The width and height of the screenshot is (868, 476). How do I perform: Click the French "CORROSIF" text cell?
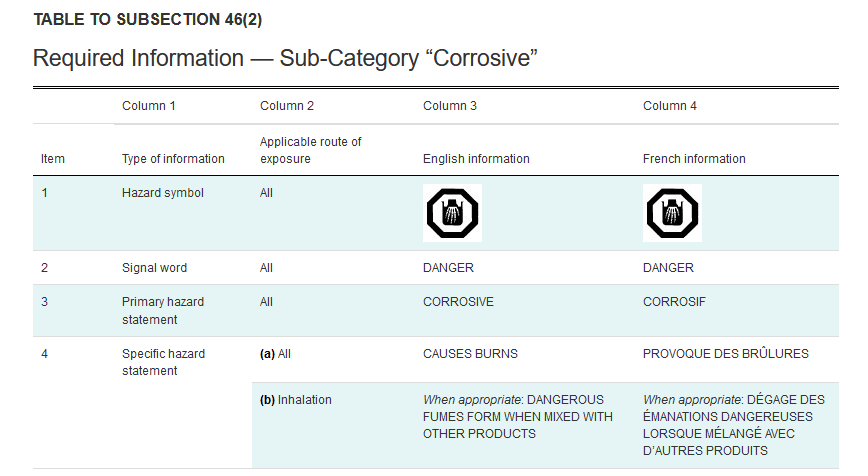[675, 302]
